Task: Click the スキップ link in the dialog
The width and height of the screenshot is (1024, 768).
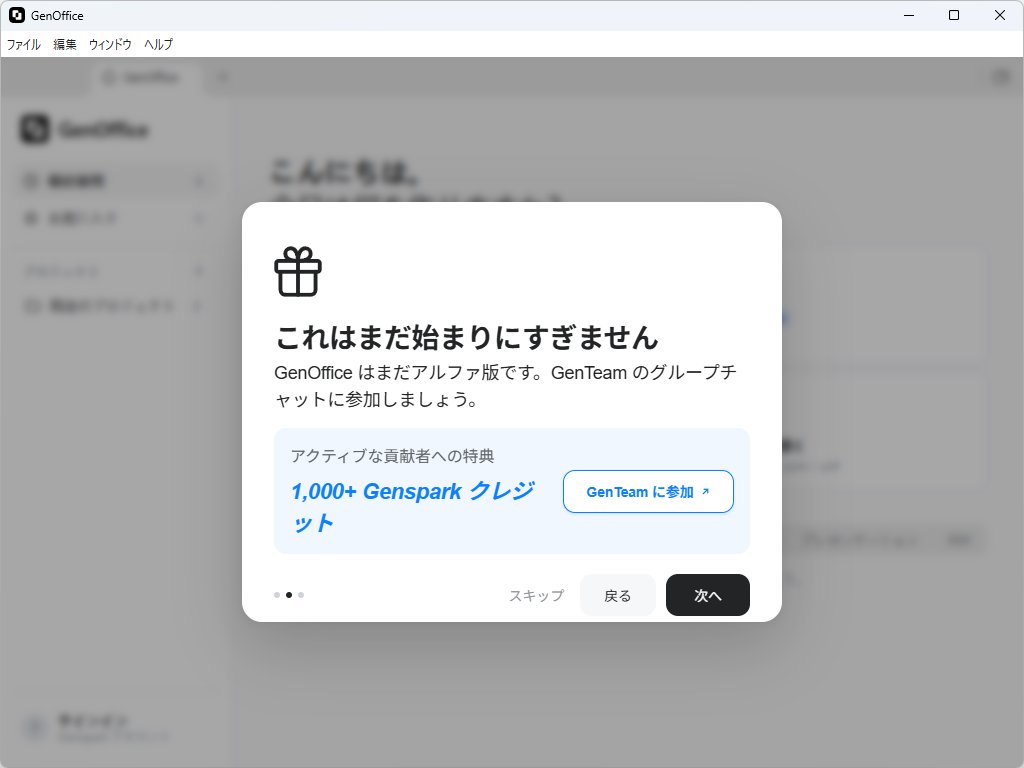Action: click(x=536, y=596)
